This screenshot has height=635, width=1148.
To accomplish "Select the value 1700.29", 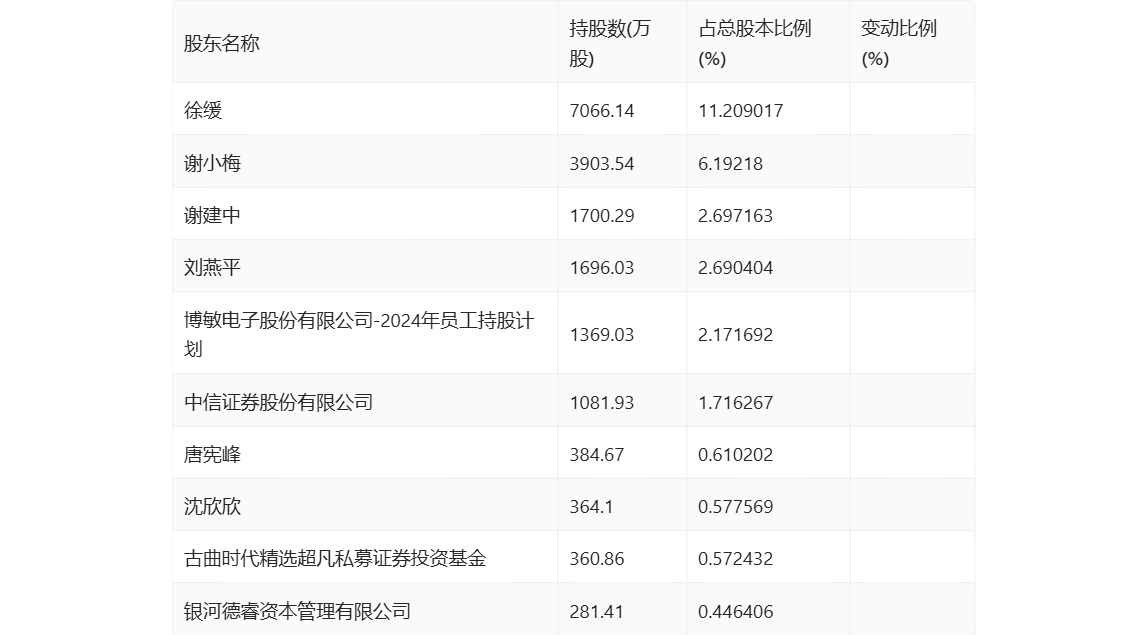I will click(602, 215).
